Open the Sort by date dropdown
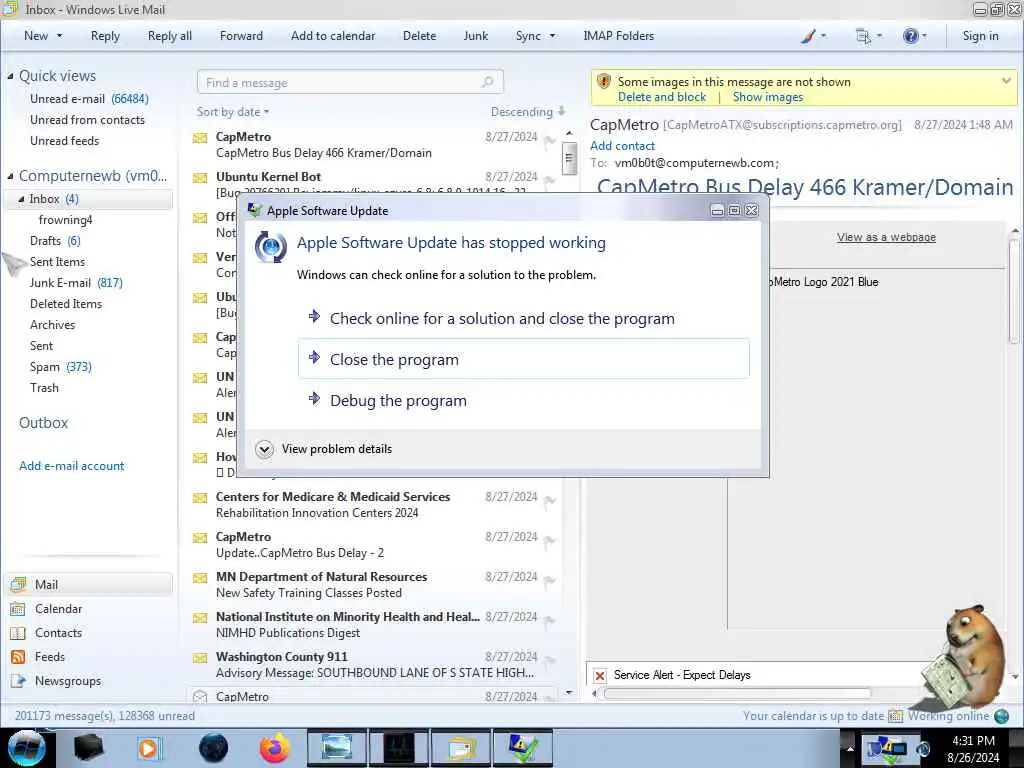Viewport: 1024px width, 768px height. pyautogui.click(x=233, y=112)
